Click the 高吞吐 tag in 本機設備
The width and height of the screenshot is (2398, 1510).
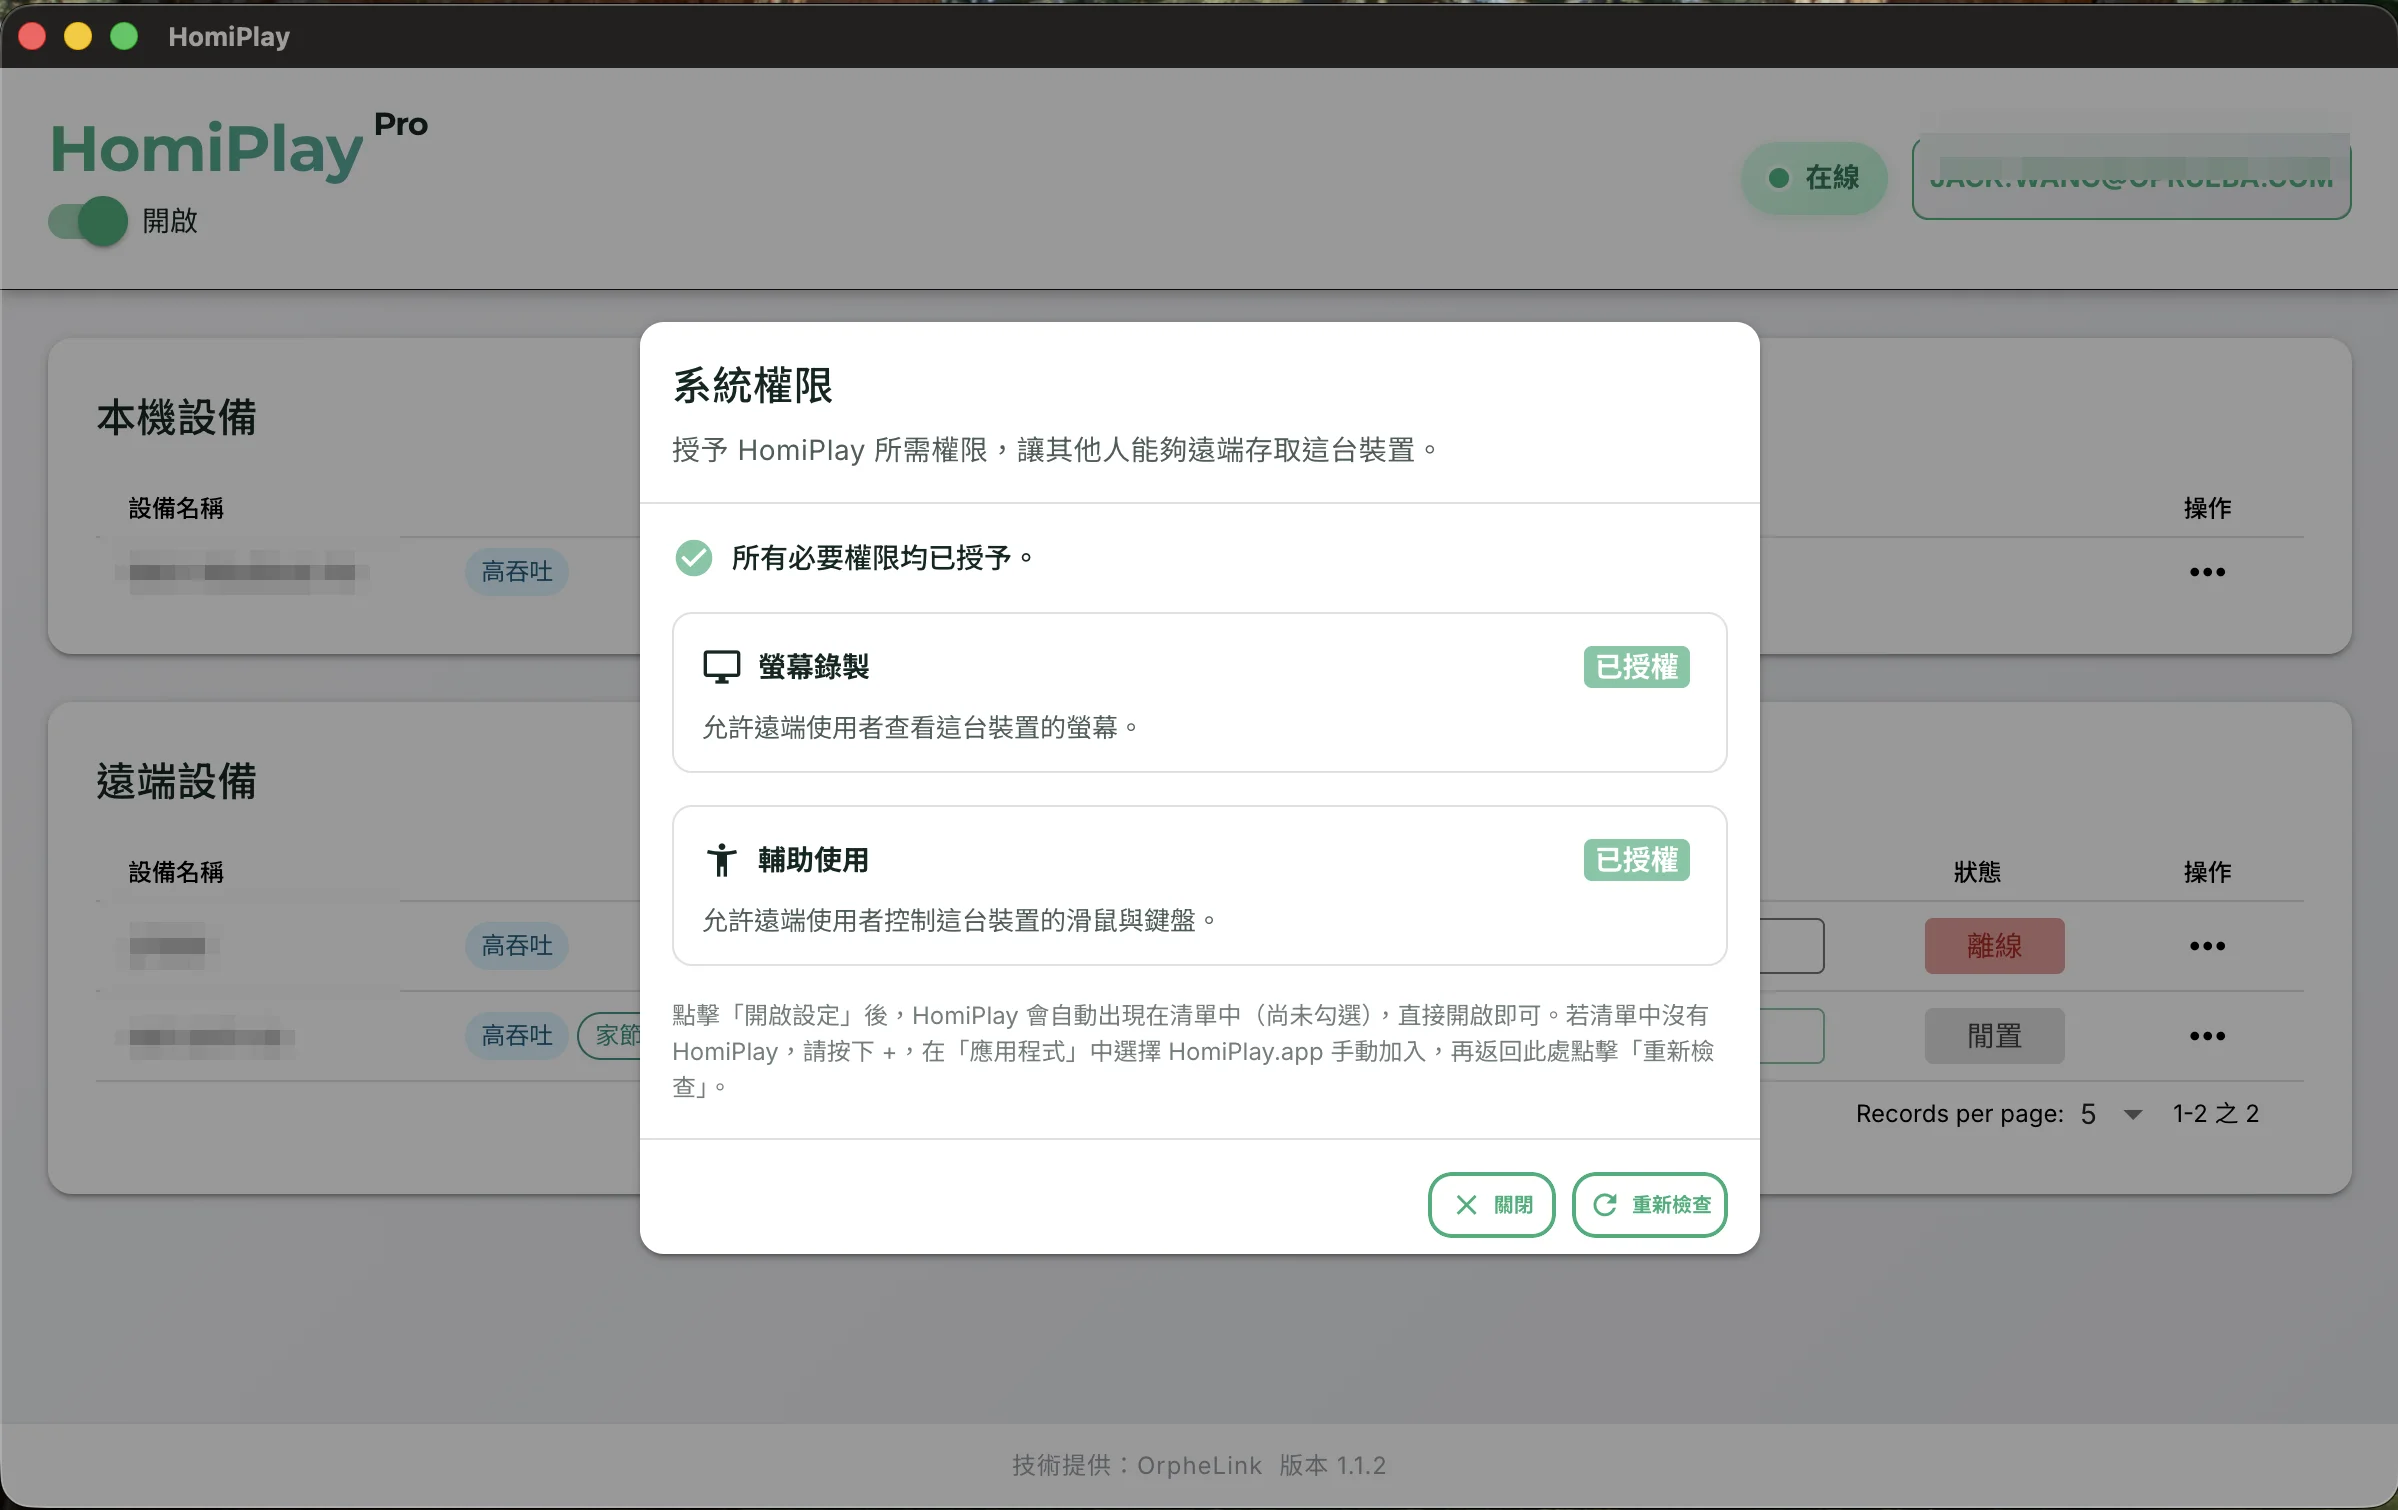(517, 572)
